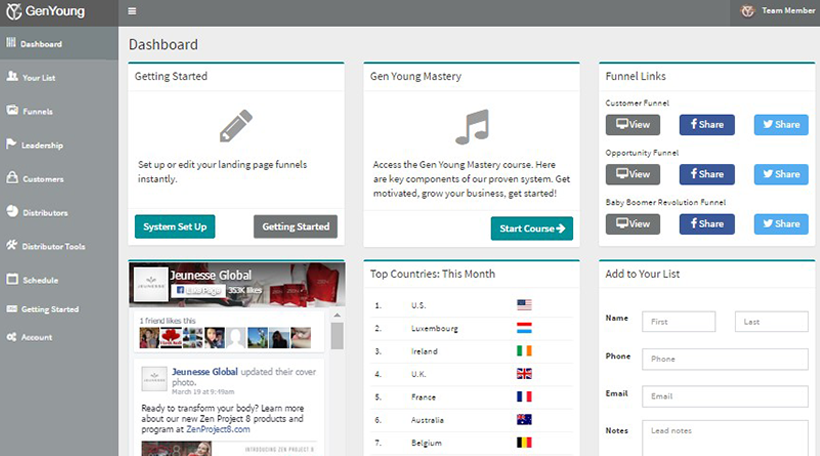View the Customer Funnel
Screen dimensions: 820x456
click(632, 125)
